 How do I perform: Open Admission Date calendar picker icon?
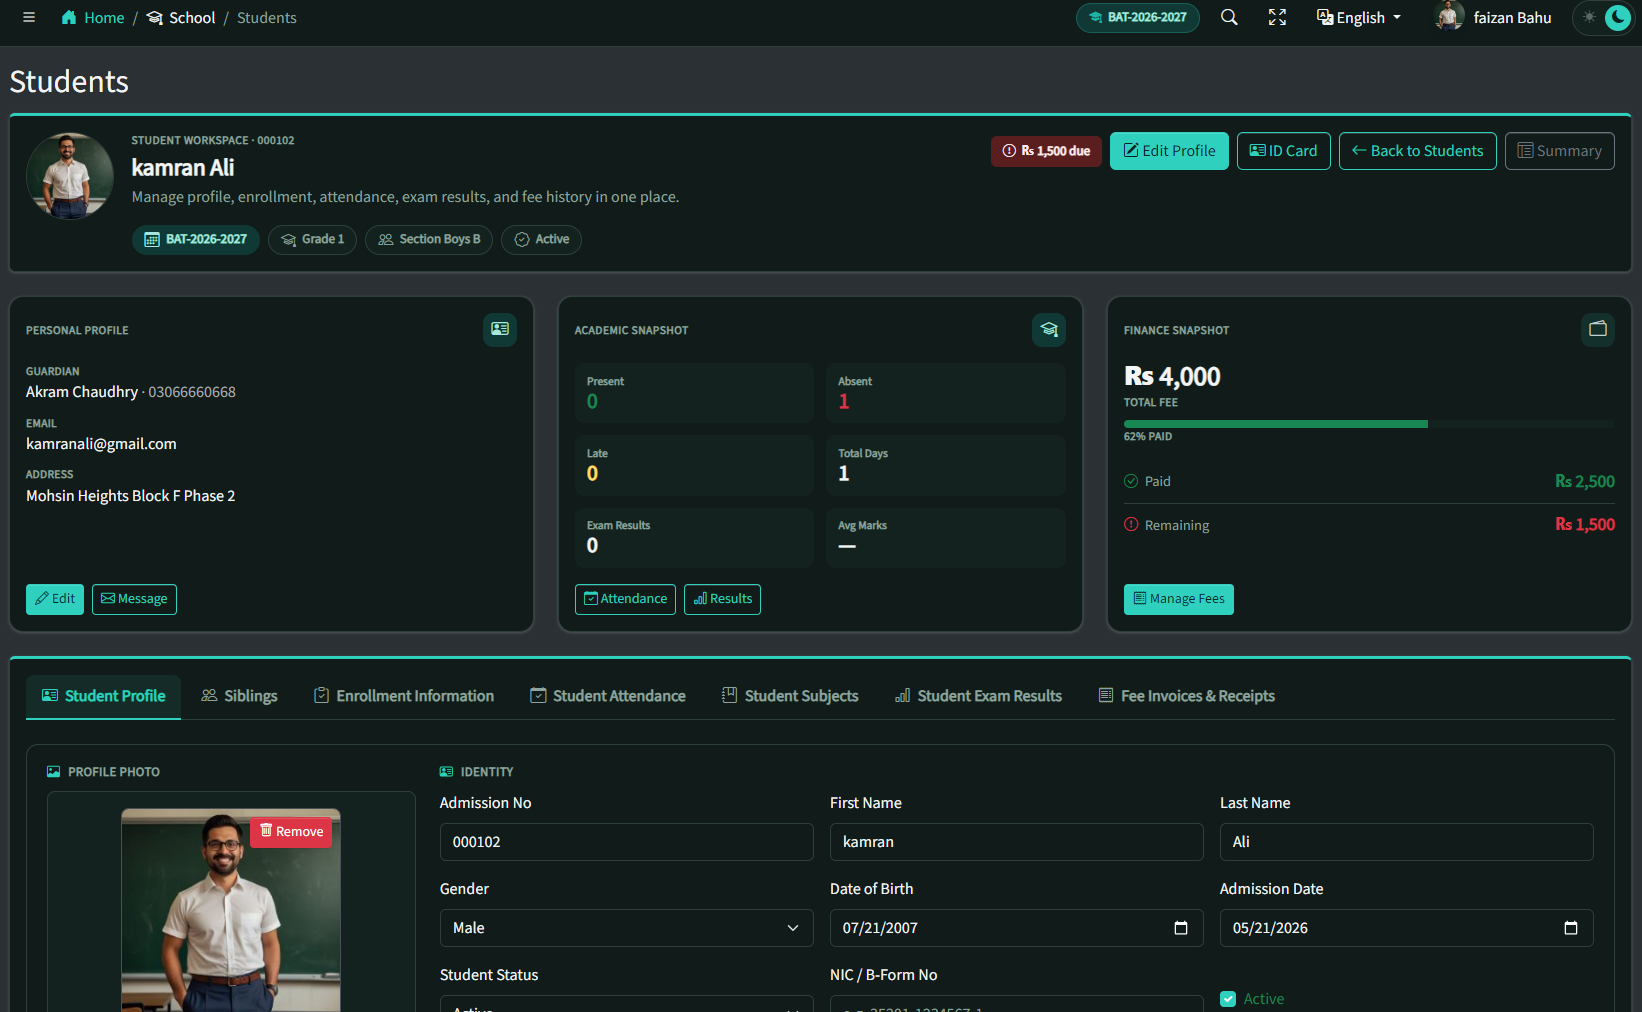click(x=1571, y=928)
